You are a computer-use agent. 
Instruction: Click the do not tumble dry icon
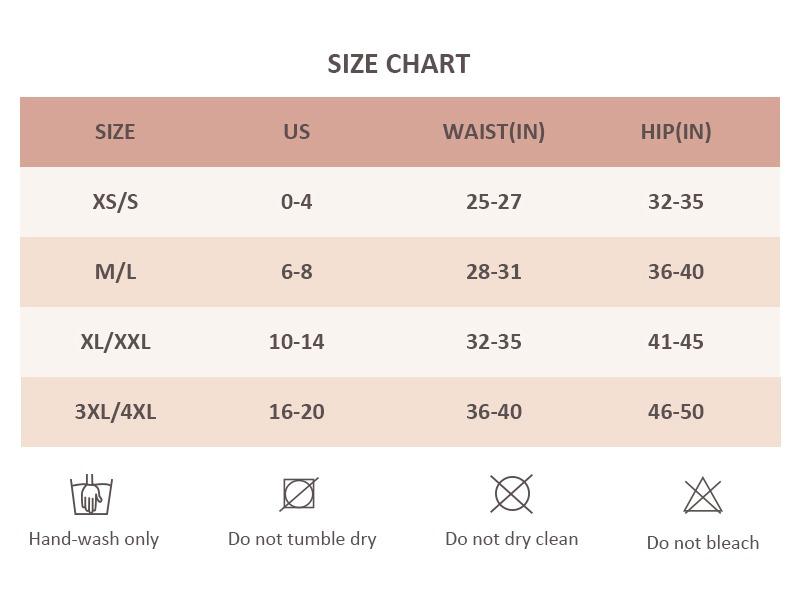[299, 494]
